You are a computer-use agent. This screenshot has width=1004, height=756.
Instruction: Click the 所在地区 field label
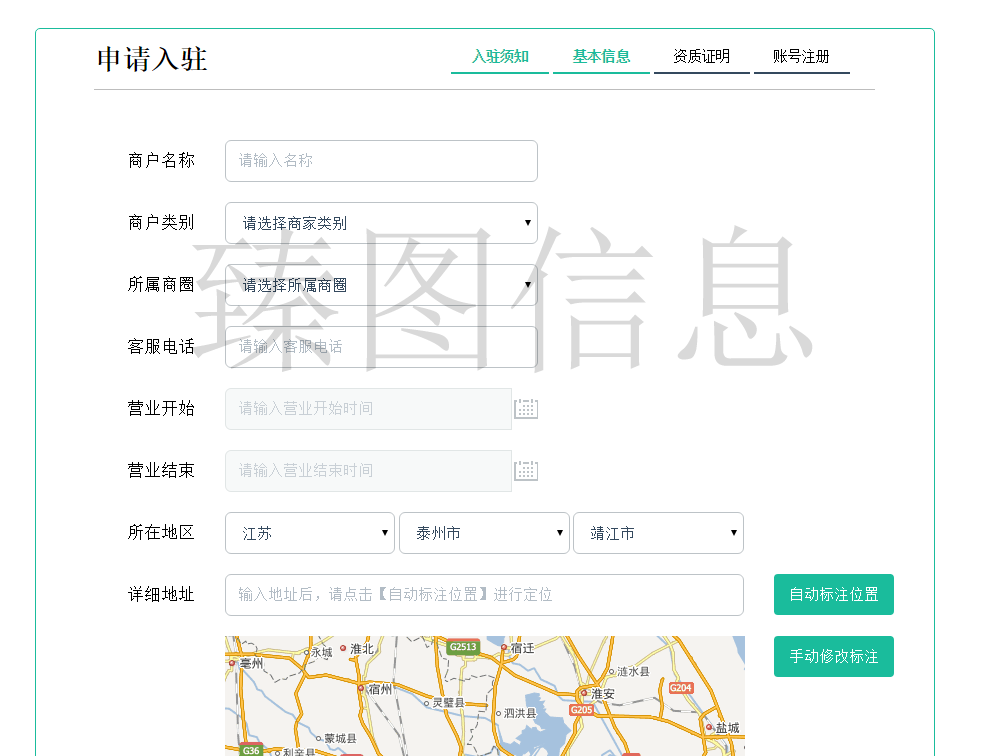161,533
